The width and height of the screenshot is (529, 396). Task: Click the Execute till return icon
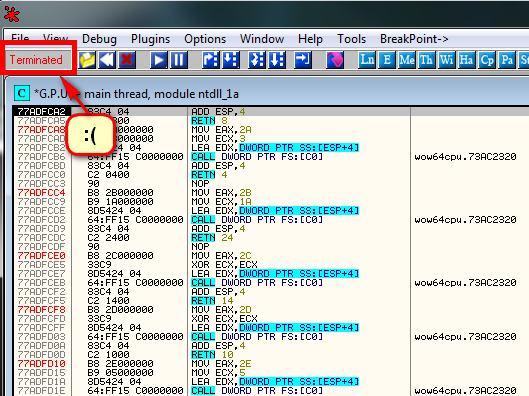(x=303, y=60)
